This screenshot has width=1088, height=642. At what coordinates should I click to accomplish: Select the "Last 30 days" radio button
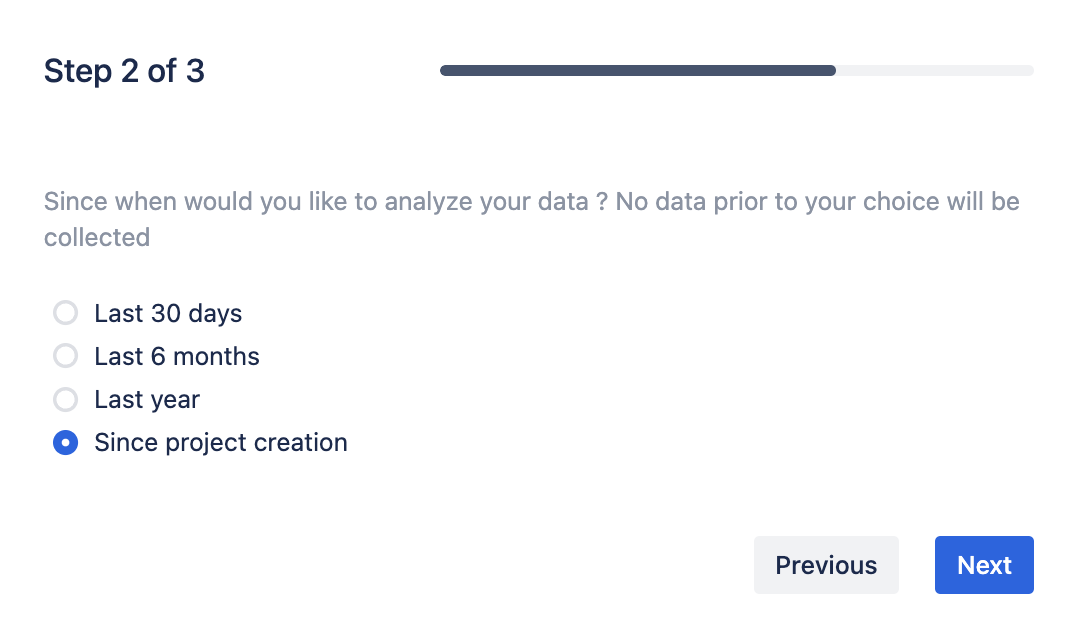65,314
